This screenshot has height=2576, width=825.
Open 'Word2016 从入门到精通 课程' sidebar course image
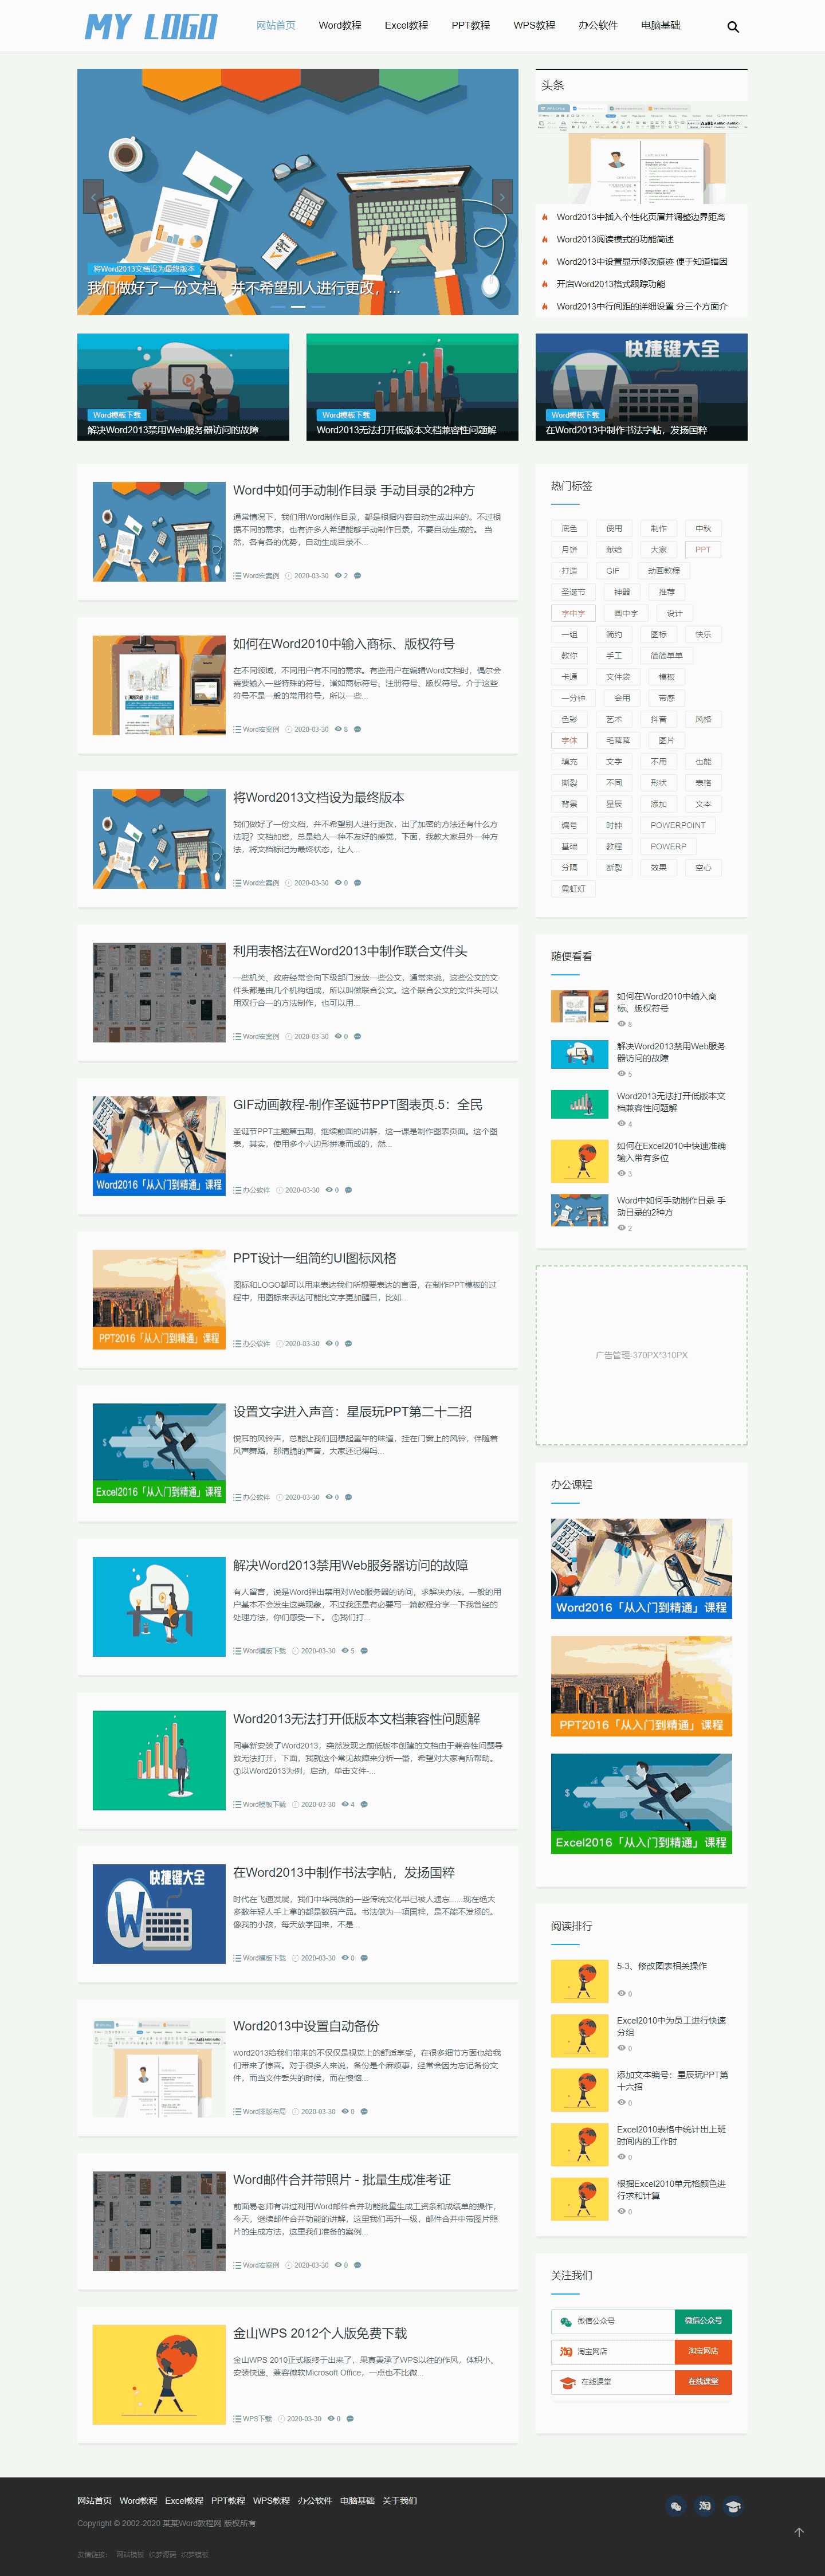[x=641, y=1568]
